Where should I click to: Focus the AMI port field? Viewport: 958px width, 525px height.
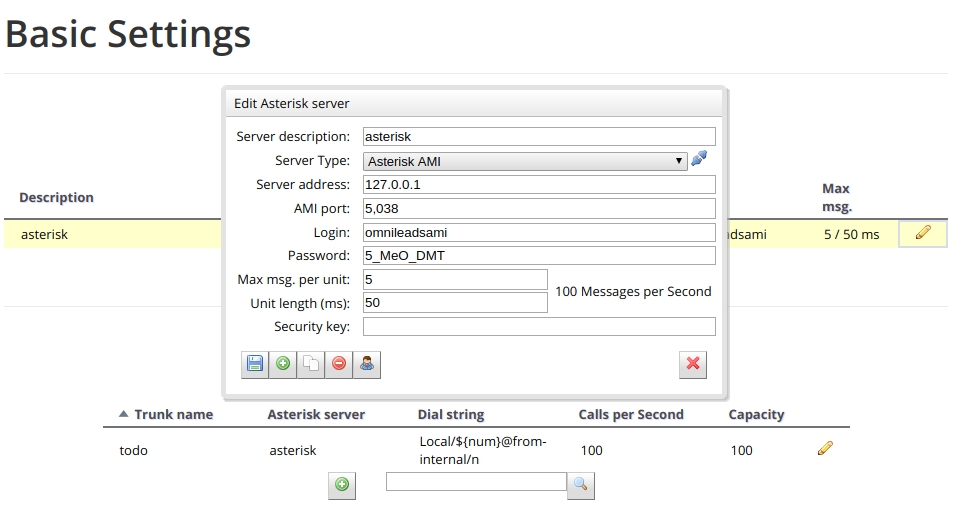click(539, 208)
